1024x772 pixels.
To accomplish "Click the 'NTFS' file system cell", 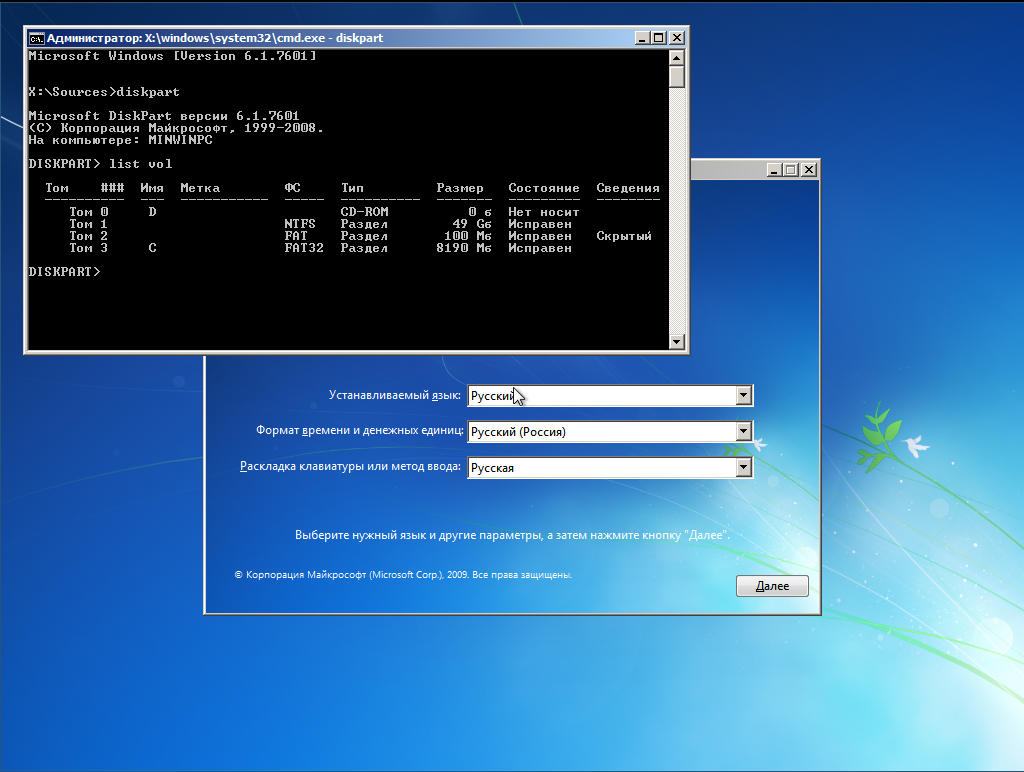I will point(300,223).
